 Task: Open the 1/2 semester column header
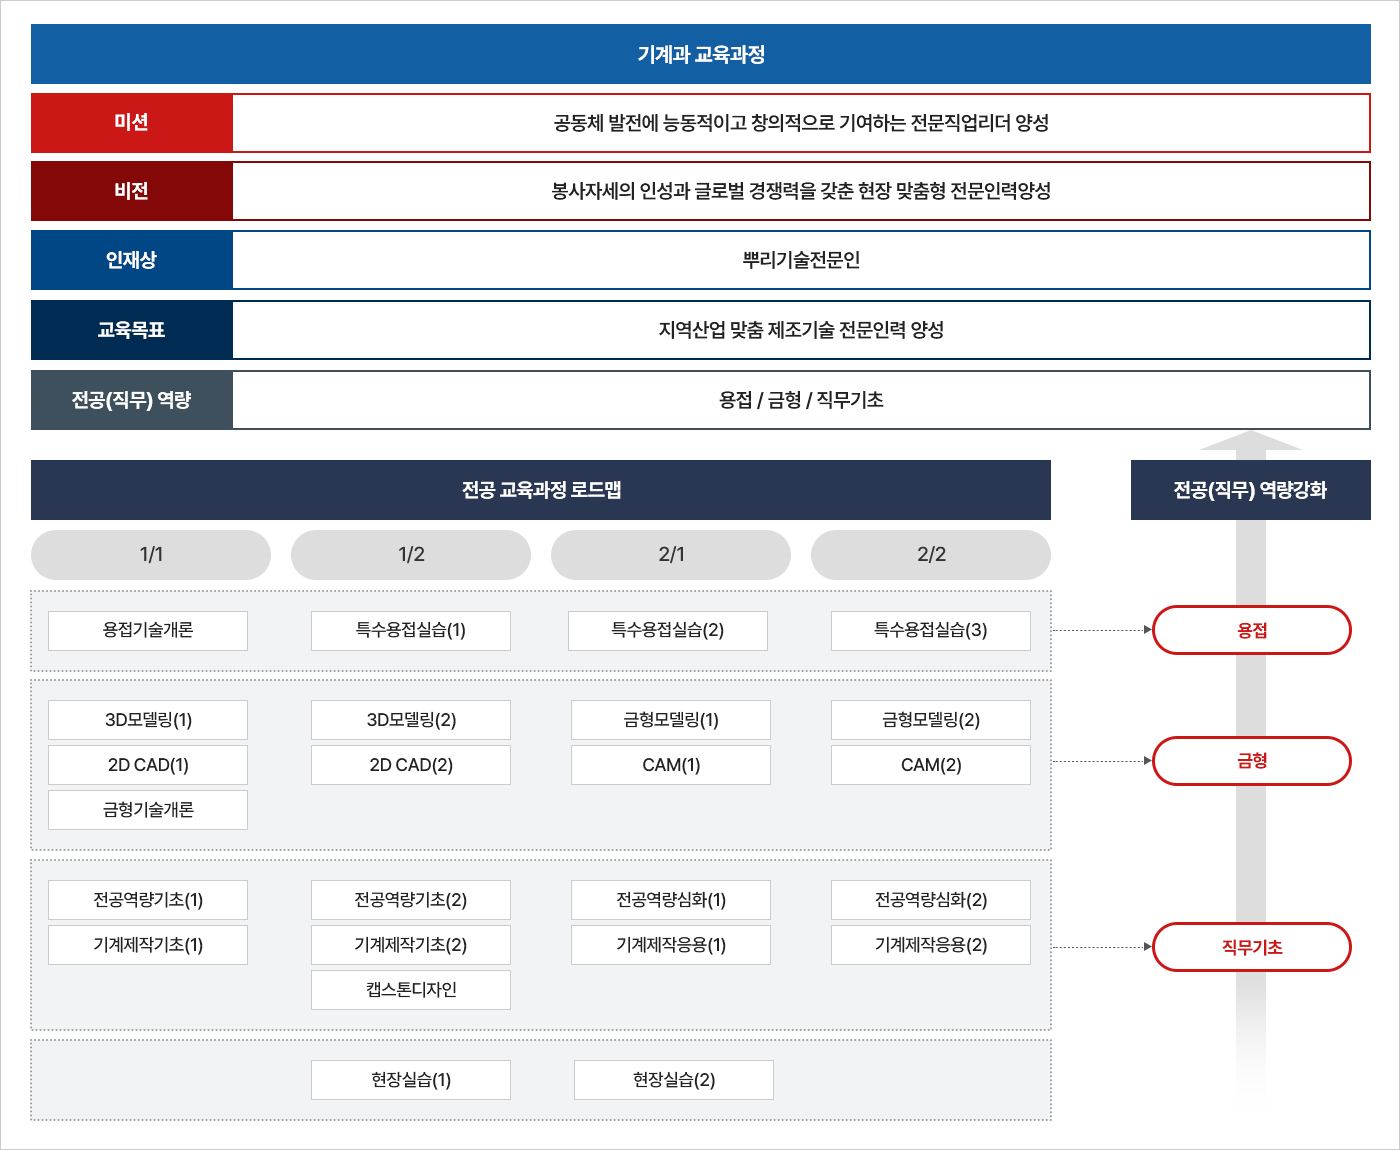[411, 555]
